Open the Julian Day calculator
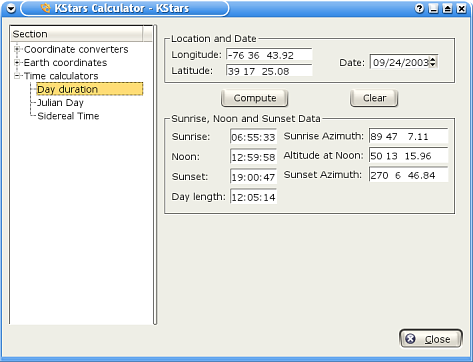The height and width of the screenshot is (362, 473). tap(60, 103)
